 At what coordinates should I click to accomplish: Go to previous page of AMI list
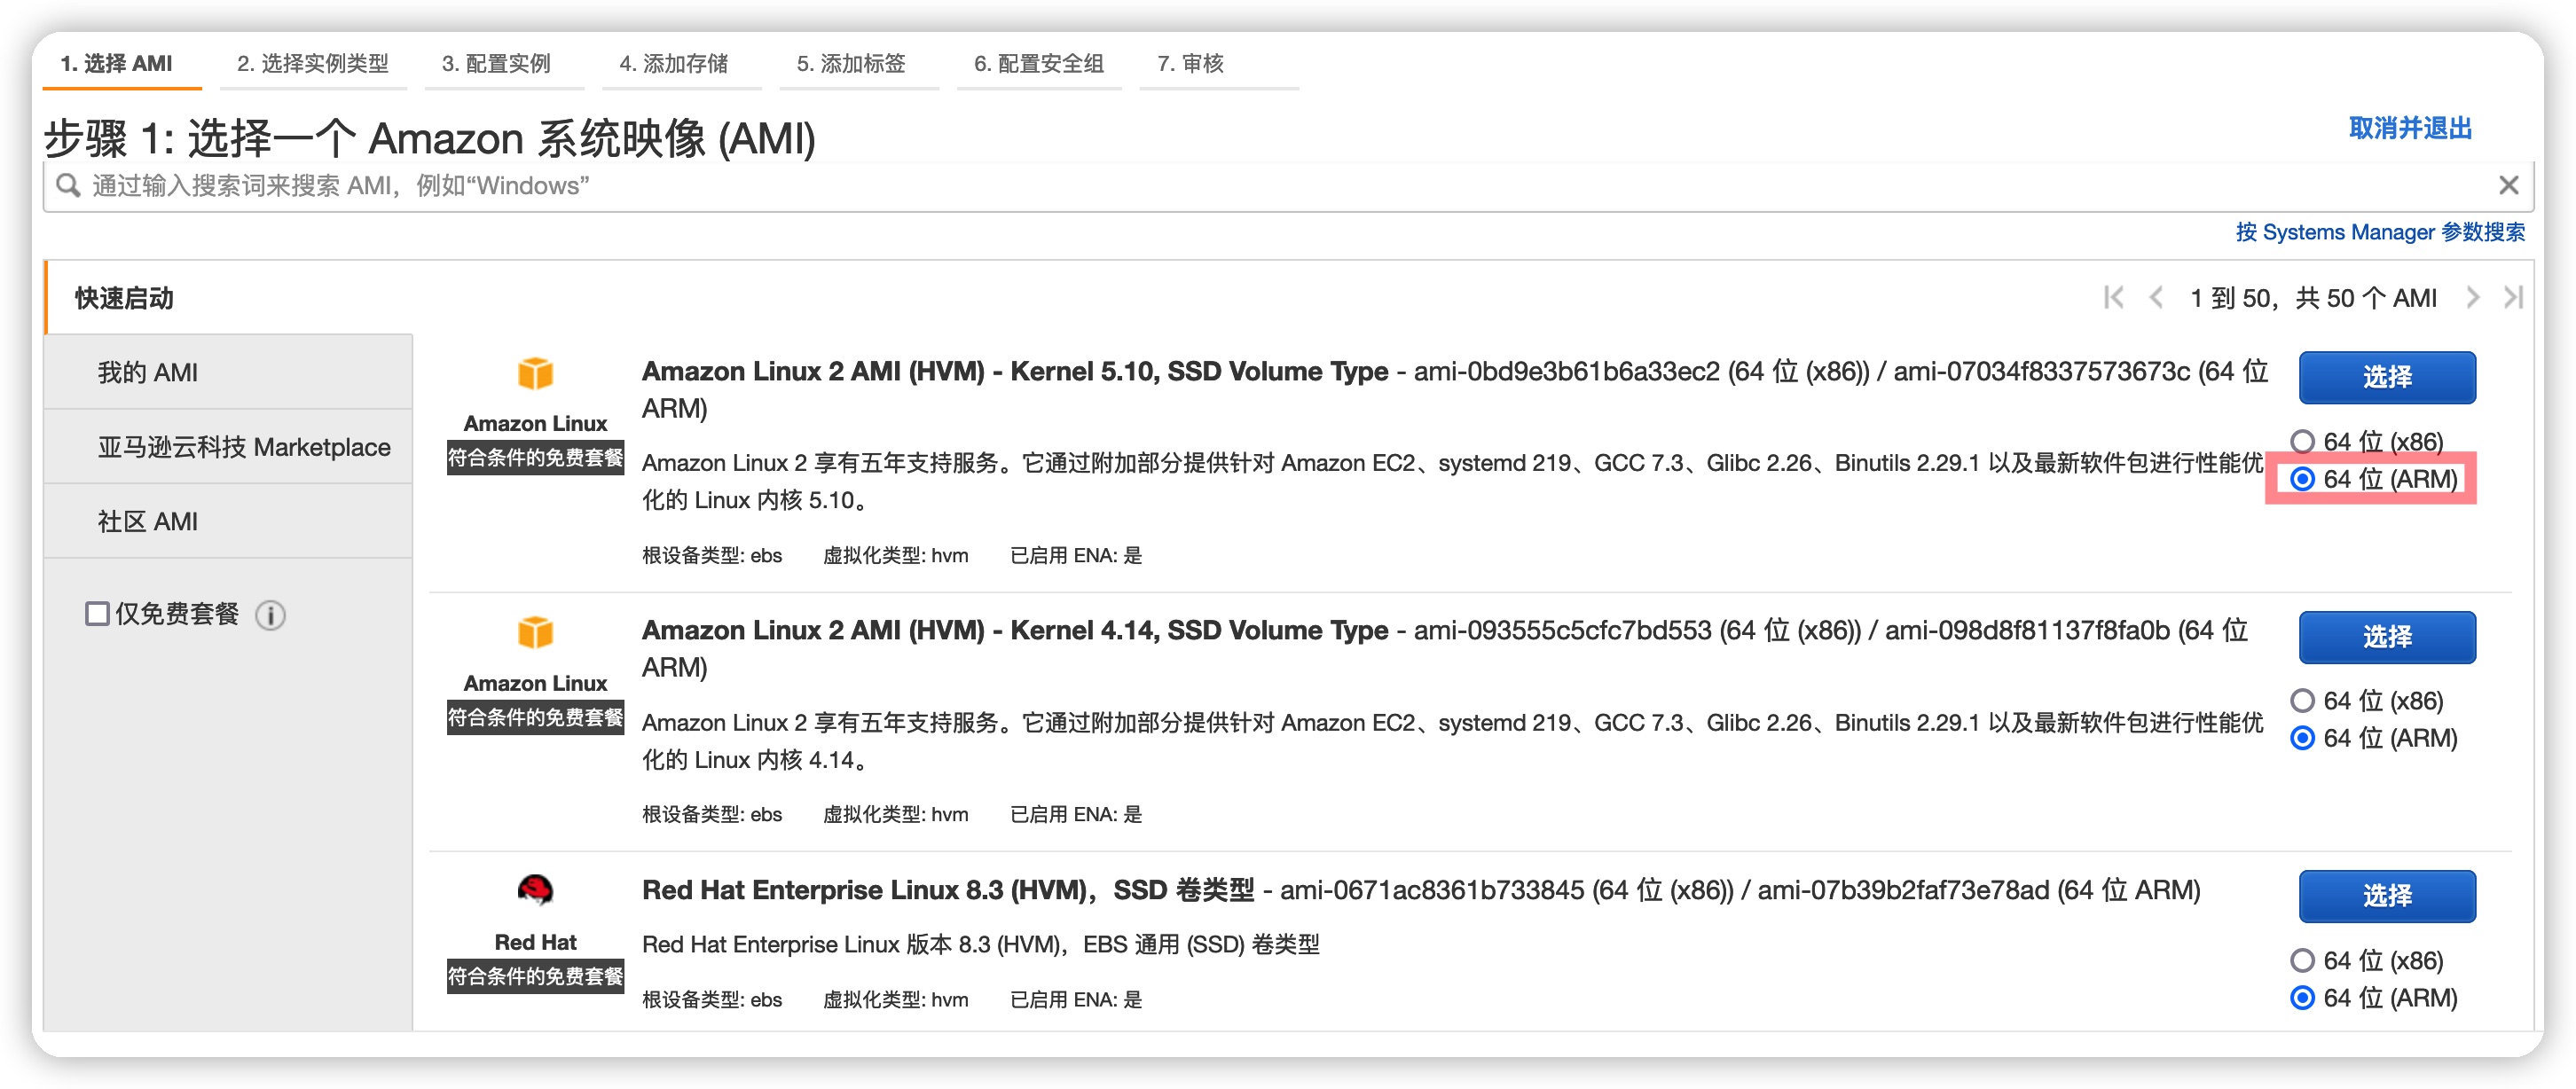point(2156,297)
